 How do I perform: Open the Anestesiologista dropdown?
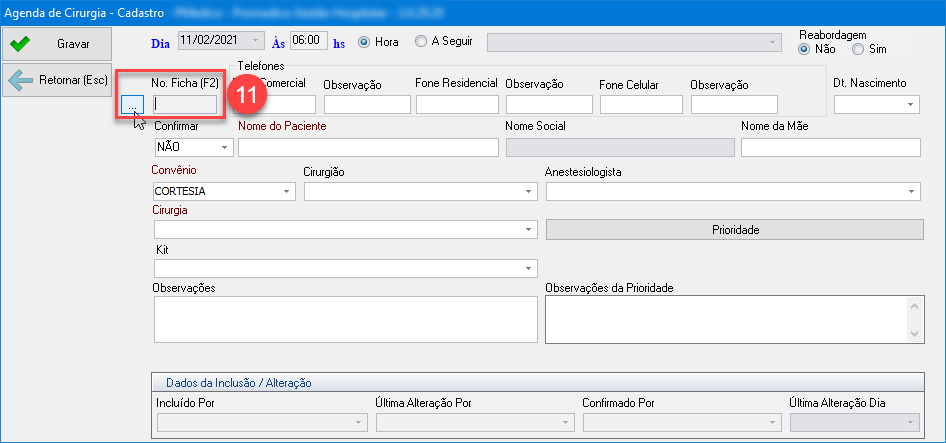pyautogui.click(x=912, y=191)
